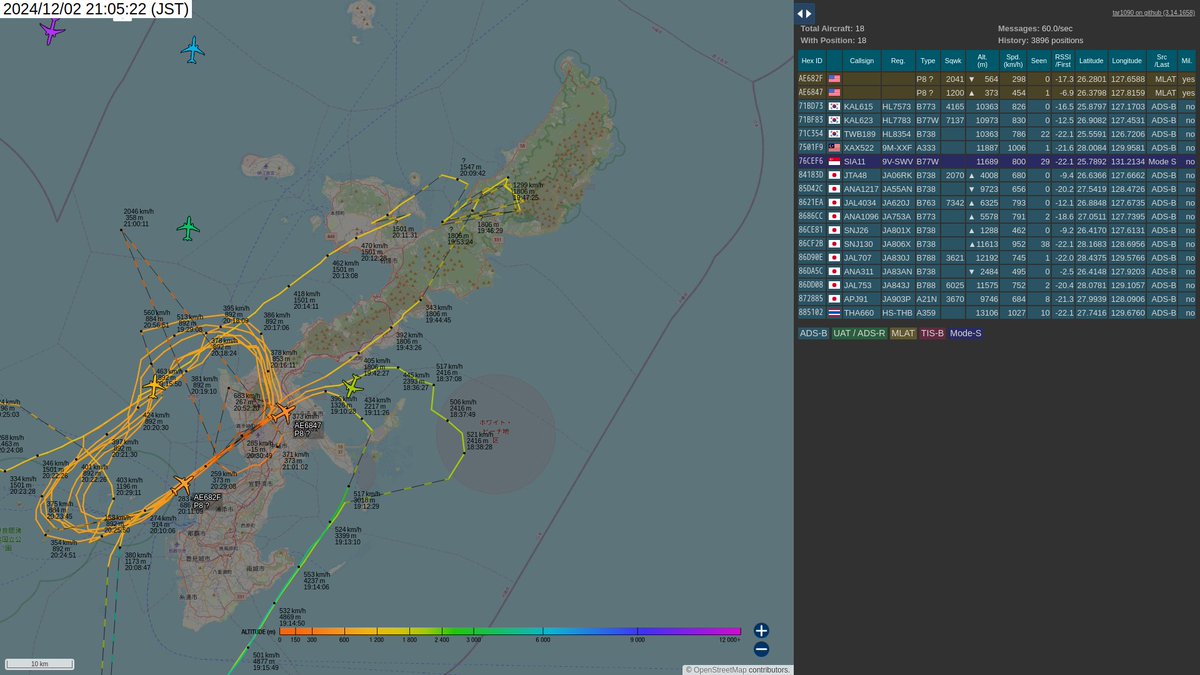Click the MLAT legend label below the table
The image size is (1200, 675).
click(903, 333)
